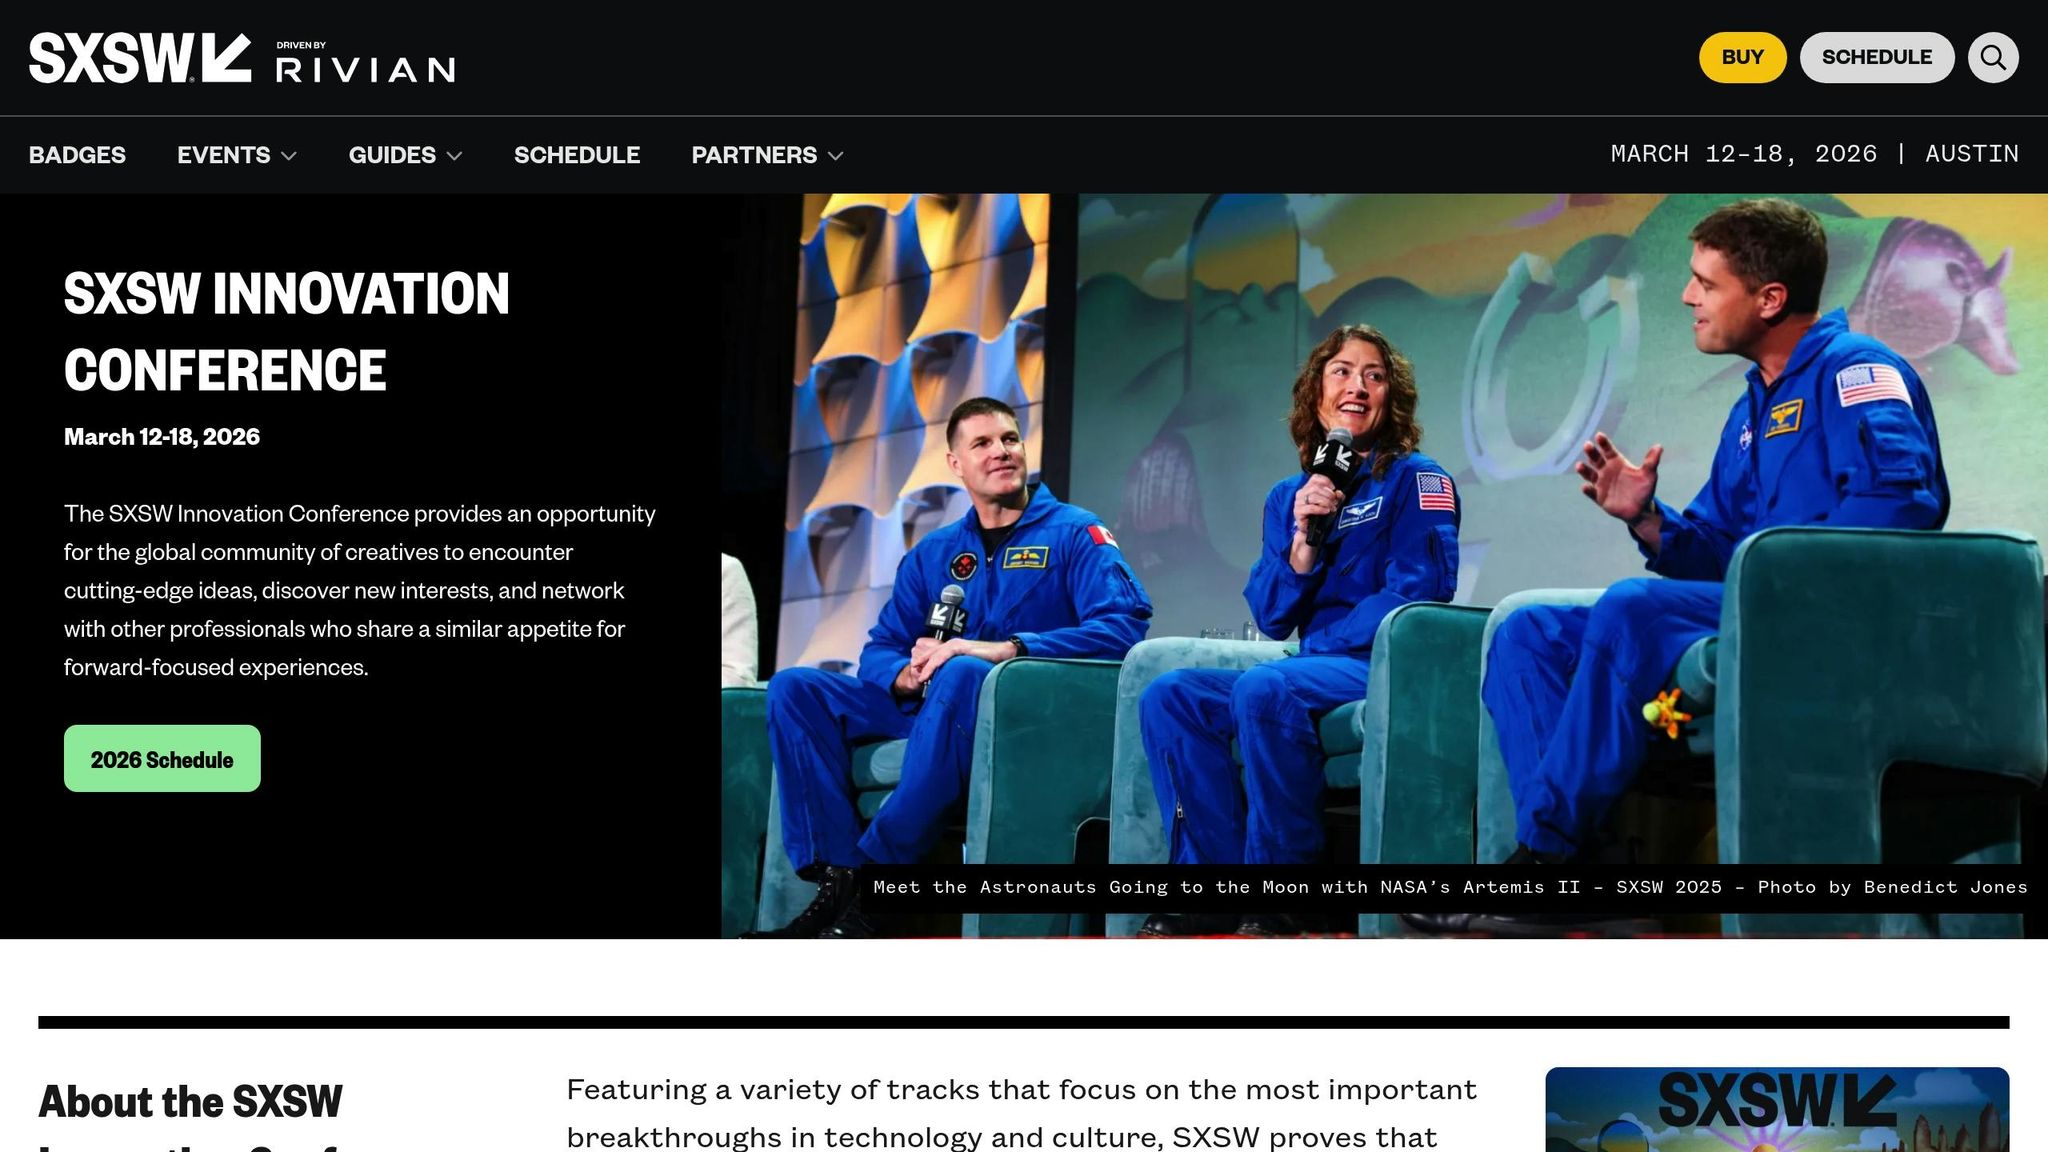
Task: Click the SXSW arrow logo
Action: click(139, 58)
